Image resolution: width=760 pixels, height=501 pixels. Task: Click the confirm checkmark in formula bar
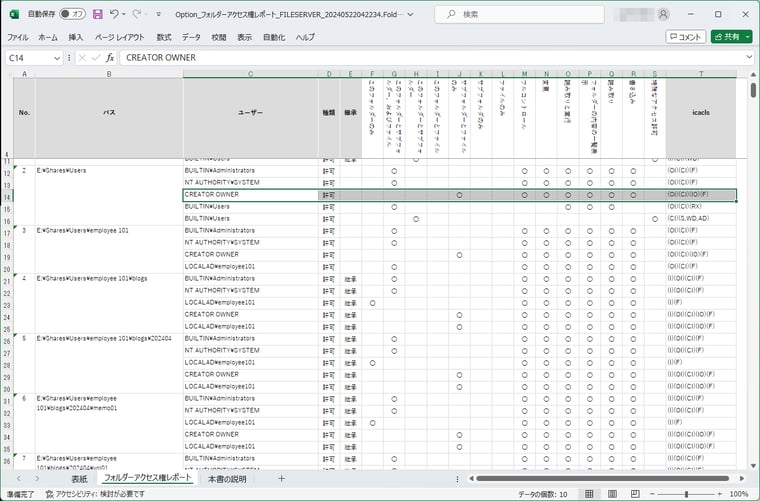[96, 58]
